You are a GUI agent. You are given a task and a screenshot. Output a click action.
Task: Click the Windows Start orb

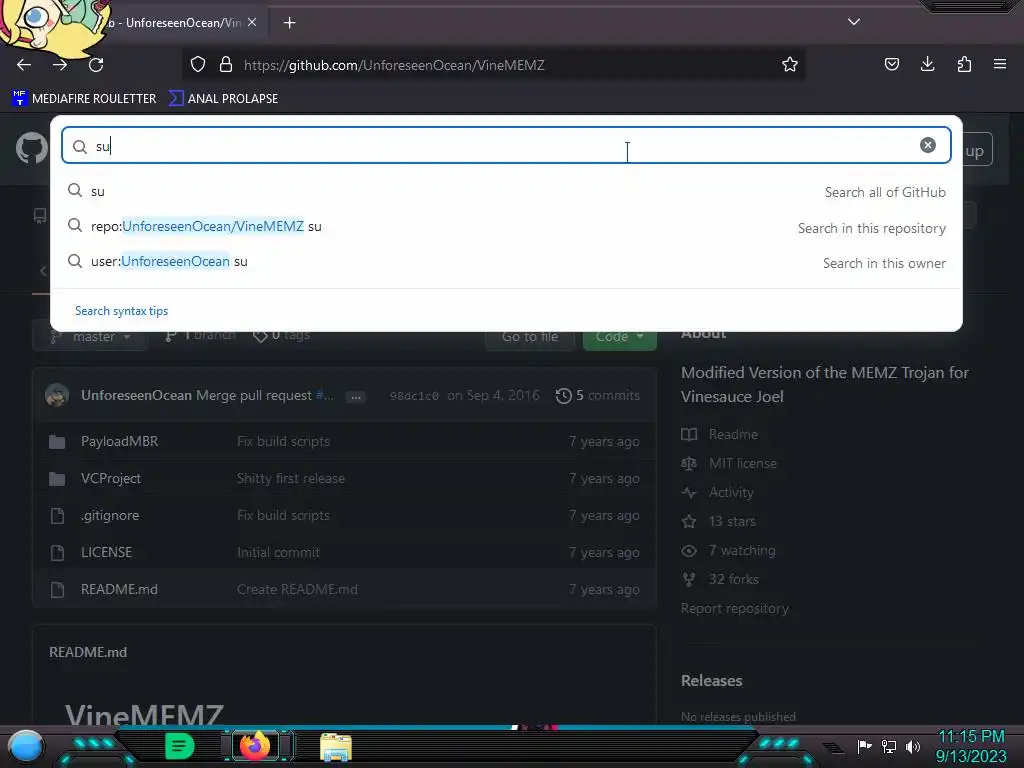26,747
